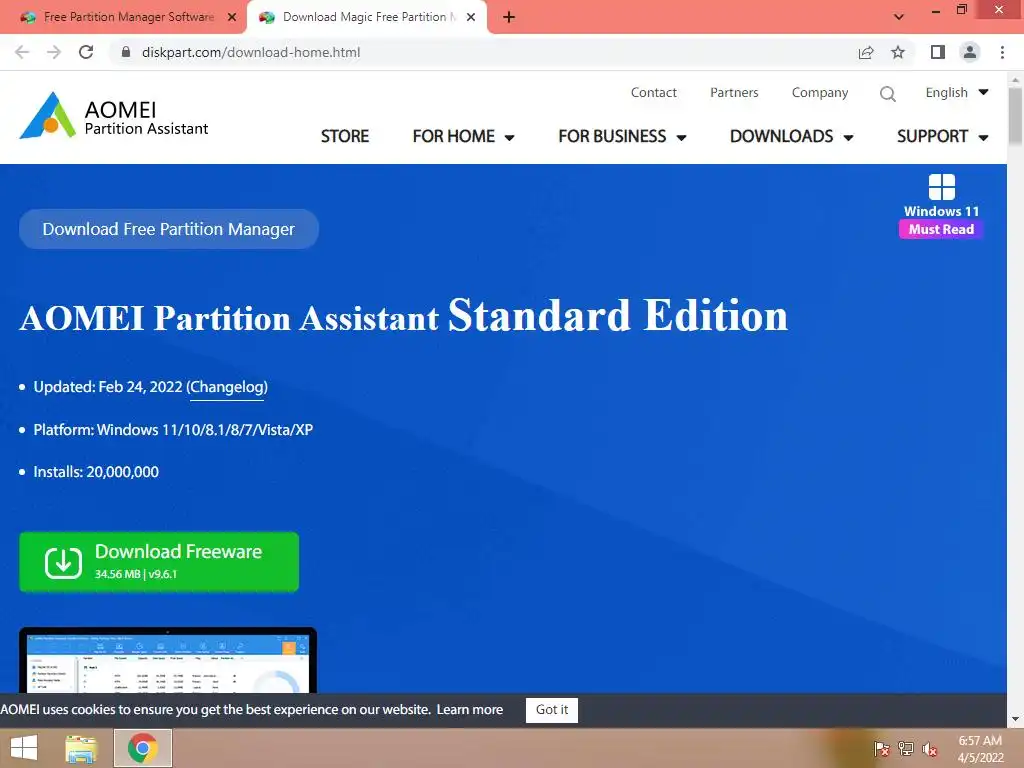Click the network tray icon
This screenshot has width=1024, height=768.
tap(906, 749)
